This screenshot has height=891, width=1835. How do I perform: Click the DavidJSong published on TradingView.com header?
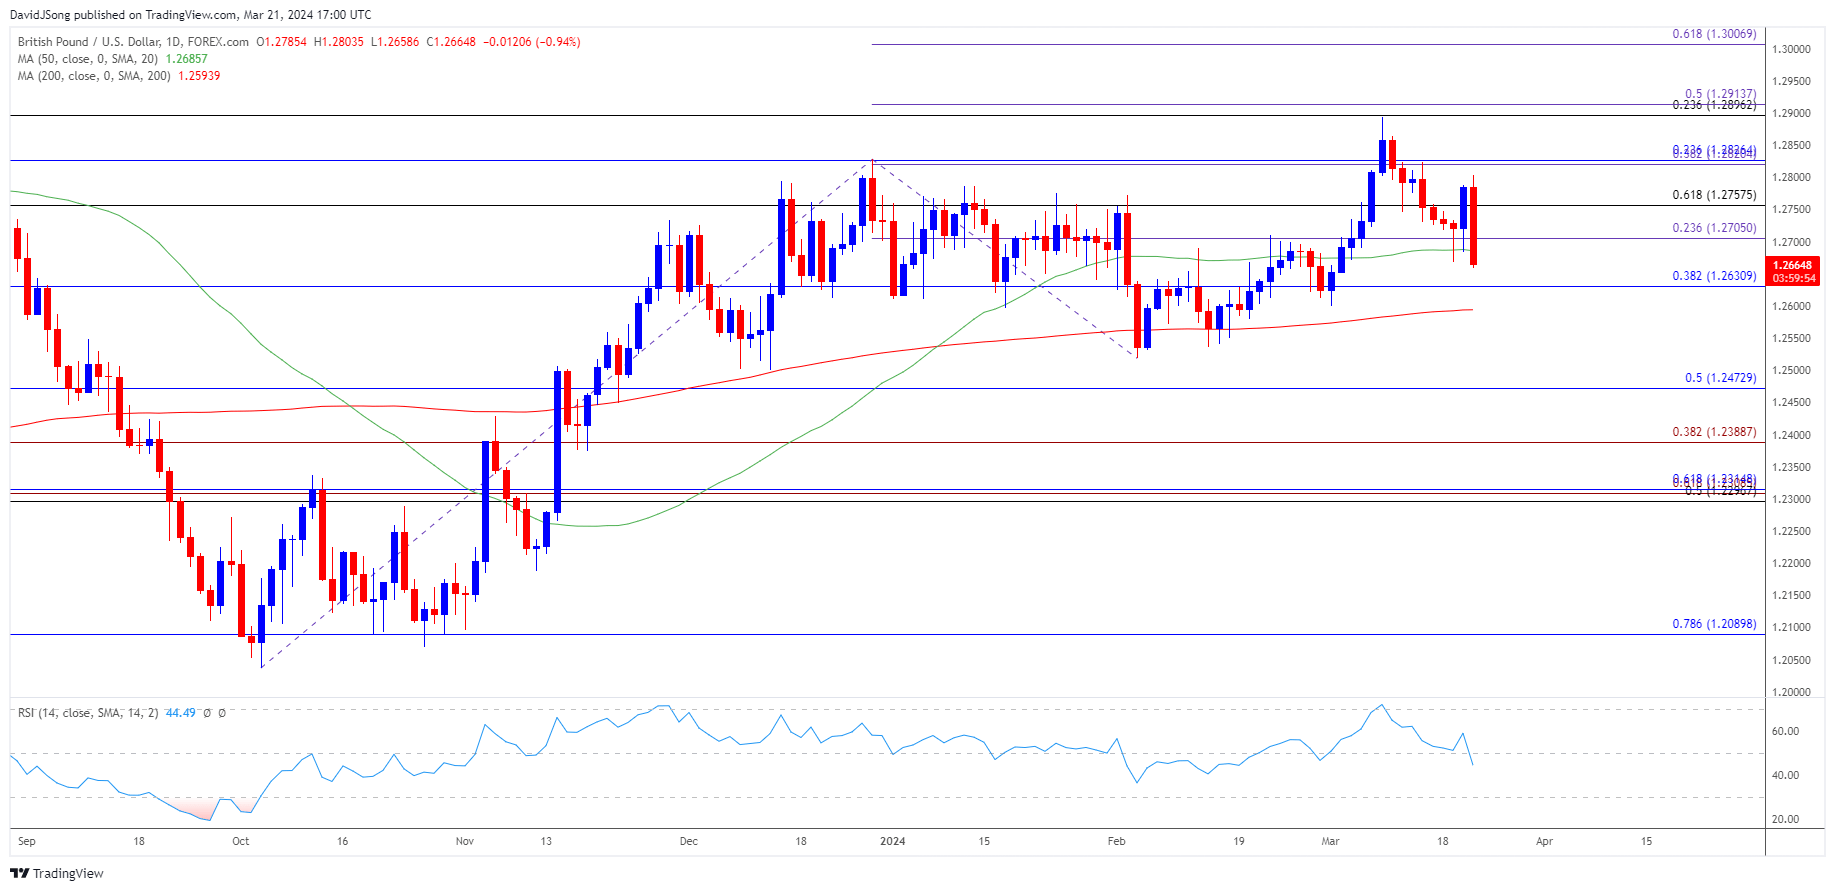coord(191,15)
